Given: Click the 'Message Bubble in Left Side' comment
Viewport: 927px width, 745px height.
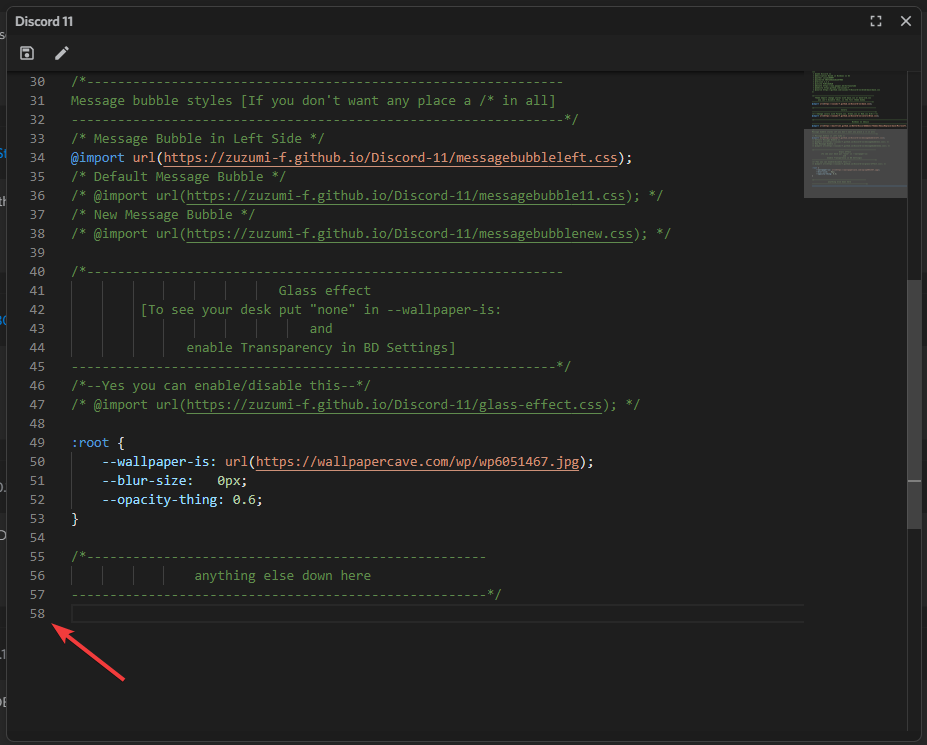Looking at the screenshot, I should pos(197,139).
